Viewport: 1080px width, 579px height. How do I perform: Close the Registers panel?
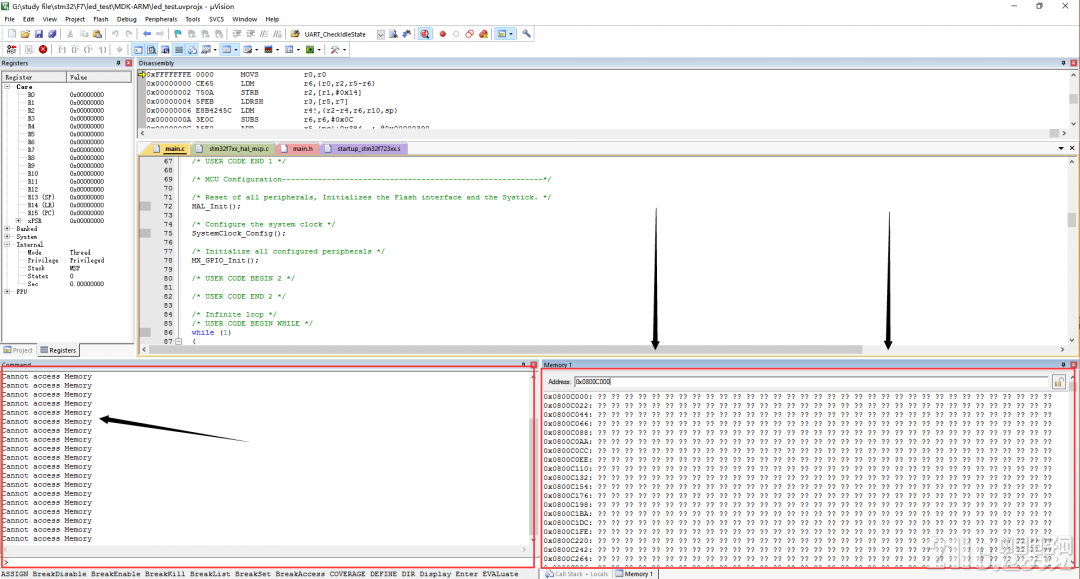coord(128,63)
